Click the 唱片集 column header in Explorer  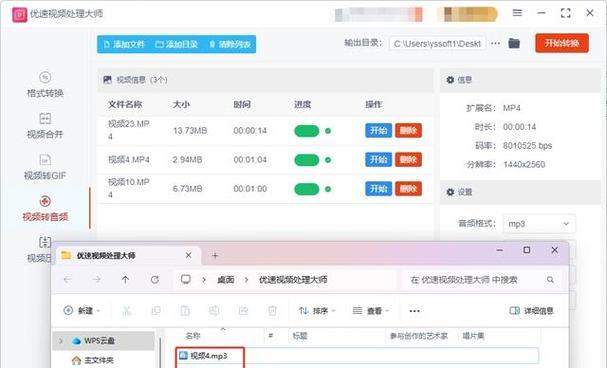[473, 336]
